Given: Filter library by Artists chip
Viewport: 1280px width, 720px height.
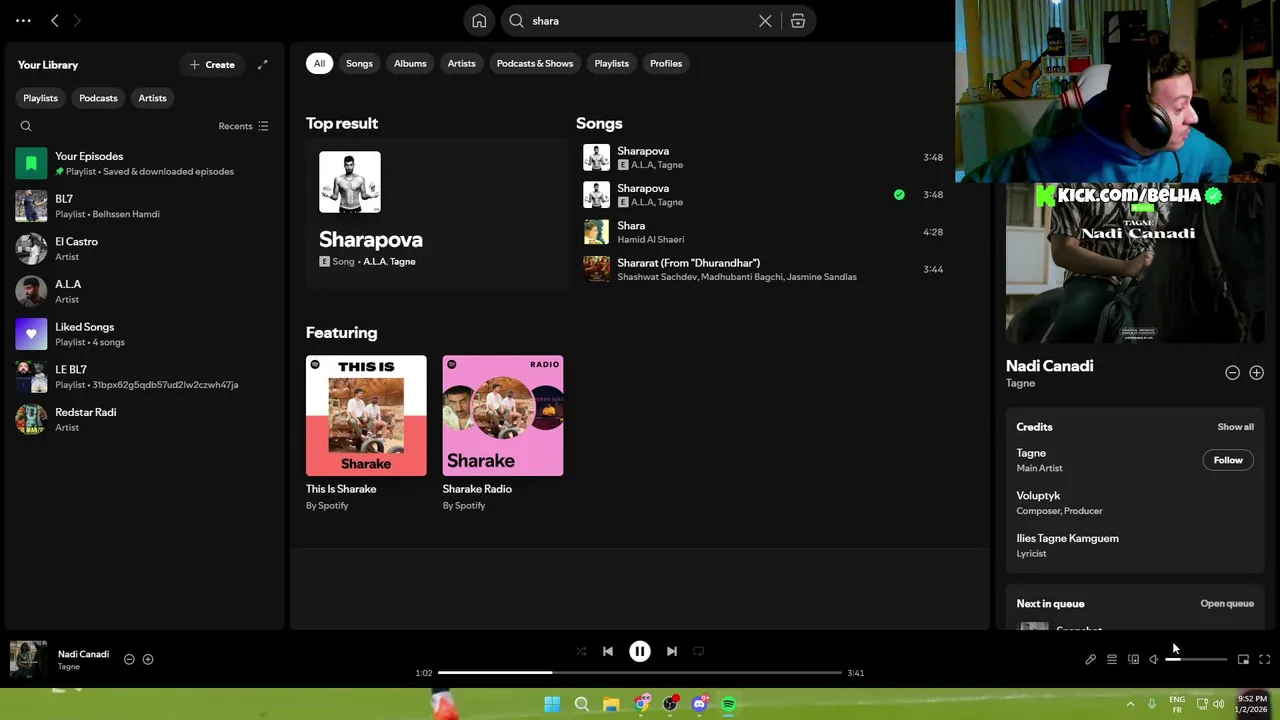Looking at the screenshot, I should click(x=152, y=98).
